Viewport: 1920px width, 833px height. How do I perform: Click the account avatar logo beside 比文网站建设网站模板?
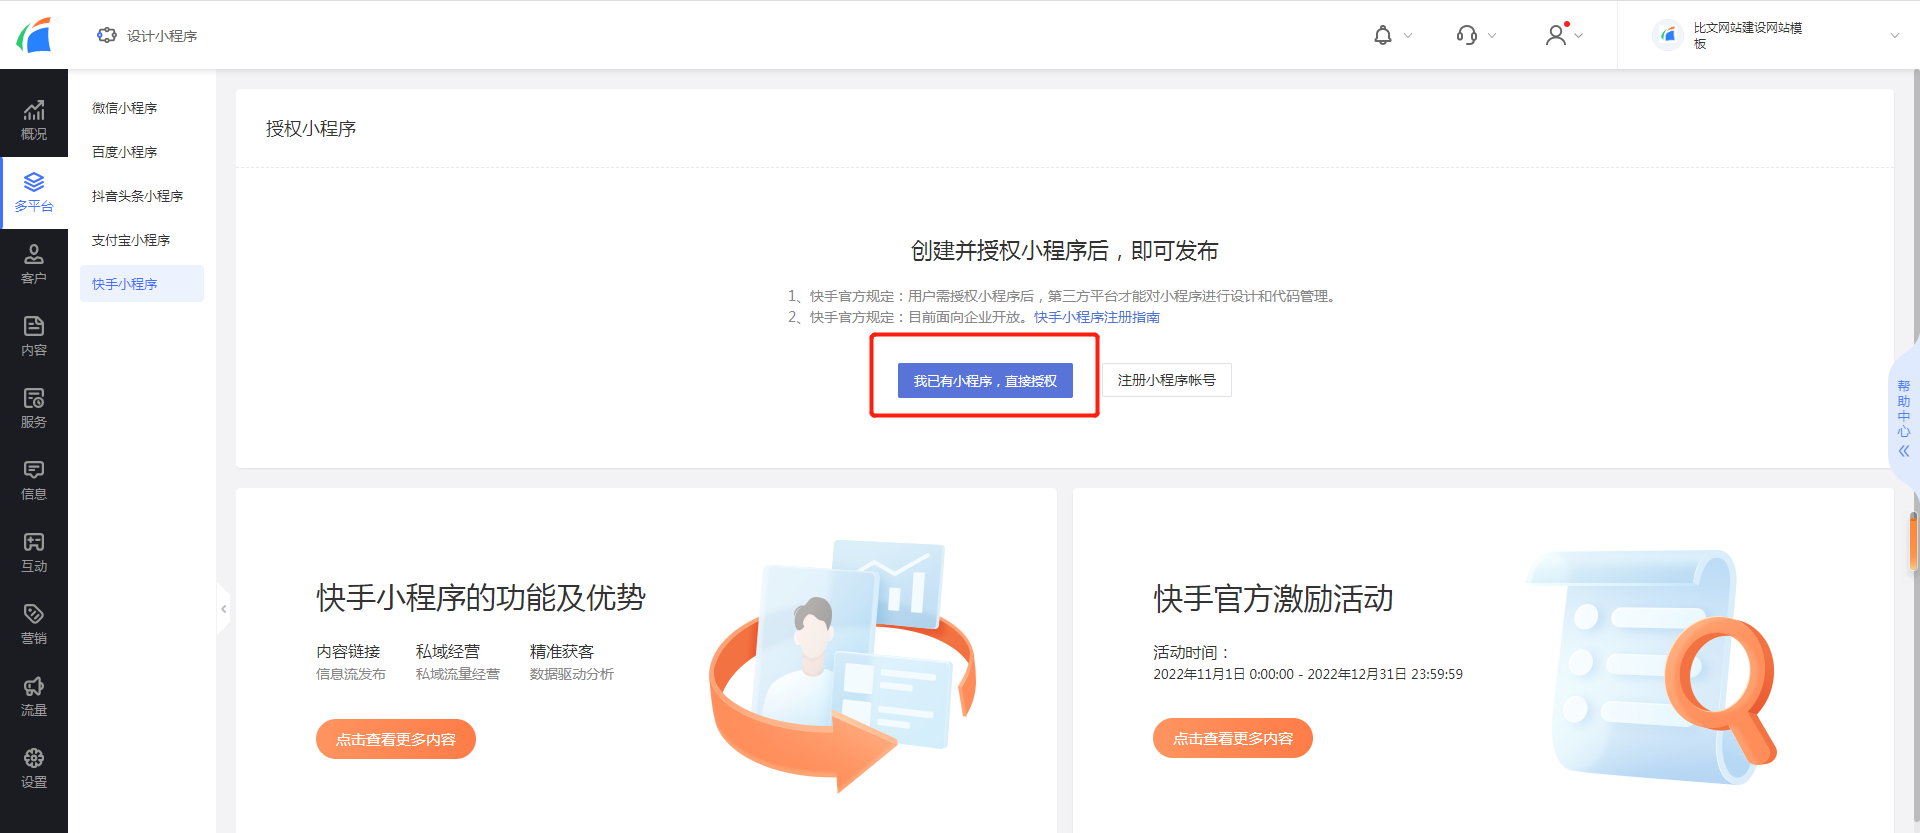click(x=1668, y=35)
